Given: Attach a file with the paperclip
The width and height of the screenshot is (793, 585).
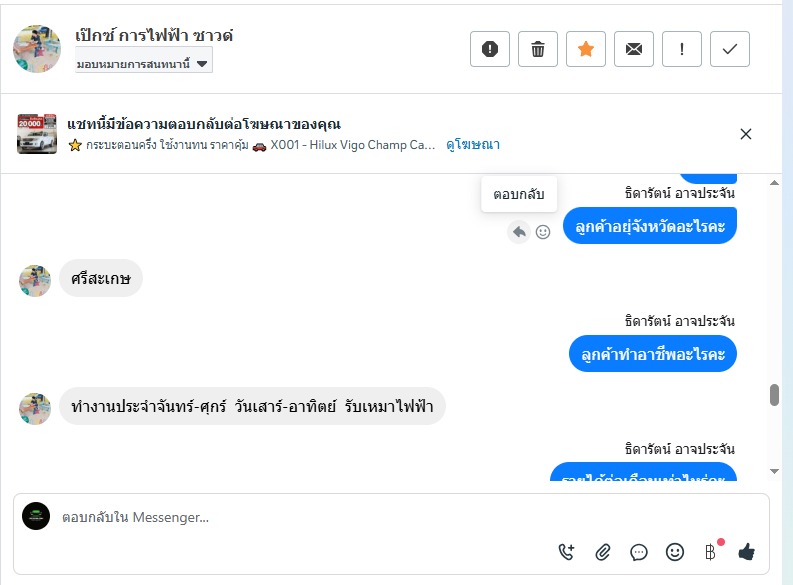Looking at the screenshot, I should pyautogui.click(x=603, y=551).
